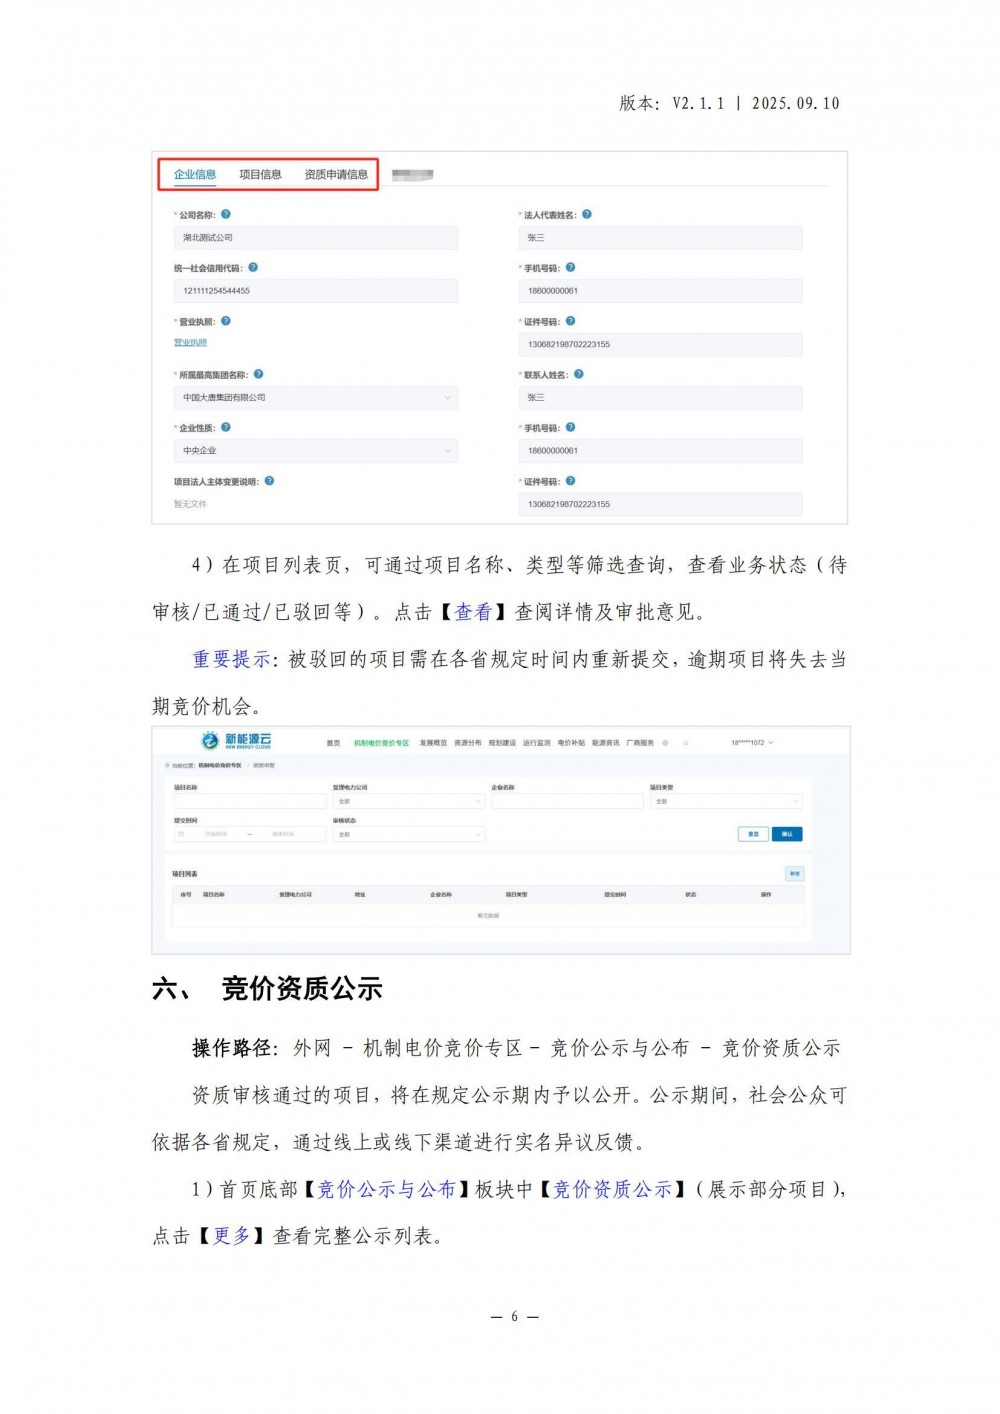Click the 受理电力公司 table column header
This screenshot has width=1000, height=1414.
click(296, 895)
